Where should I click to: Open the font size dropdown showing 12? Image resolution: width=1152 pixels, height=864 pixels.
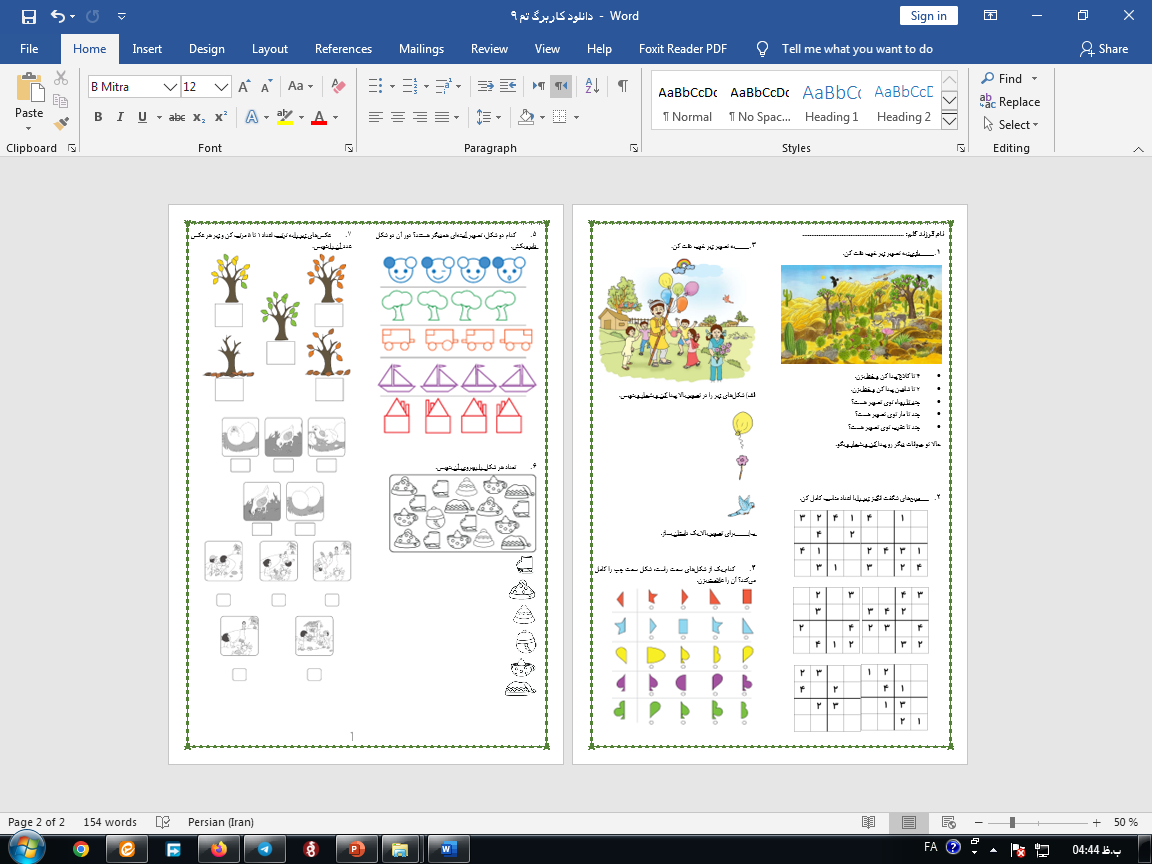222,87
